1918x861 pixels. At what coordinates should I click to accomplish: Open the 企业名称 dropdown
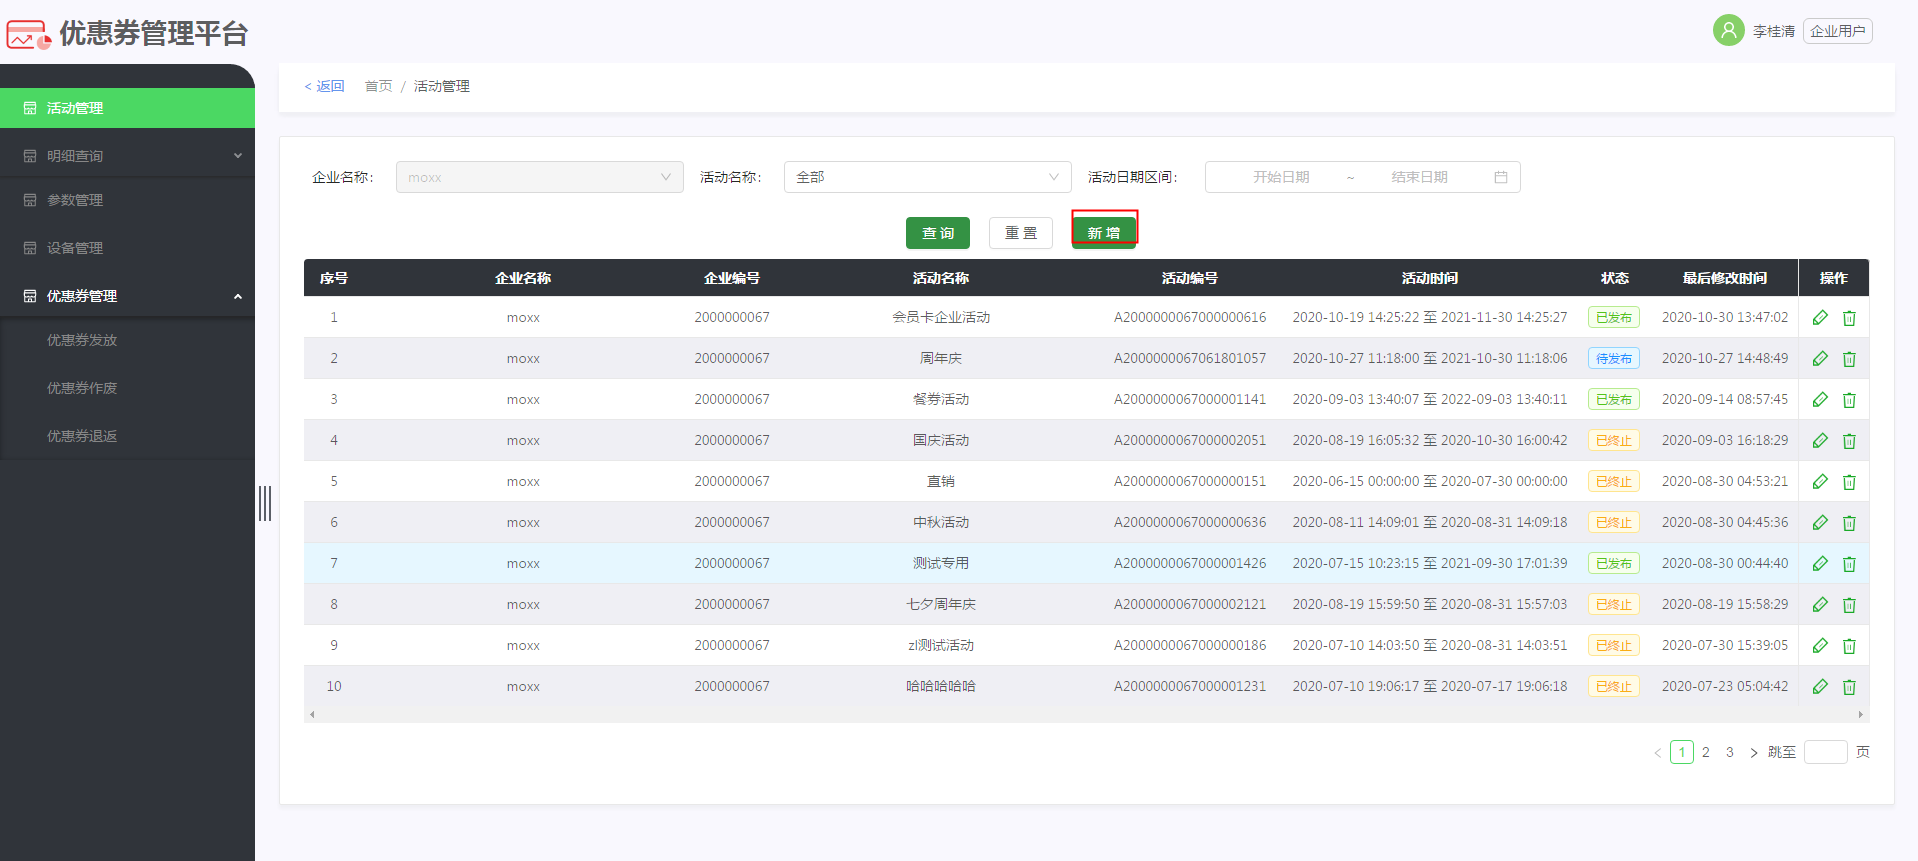[540, 177]
